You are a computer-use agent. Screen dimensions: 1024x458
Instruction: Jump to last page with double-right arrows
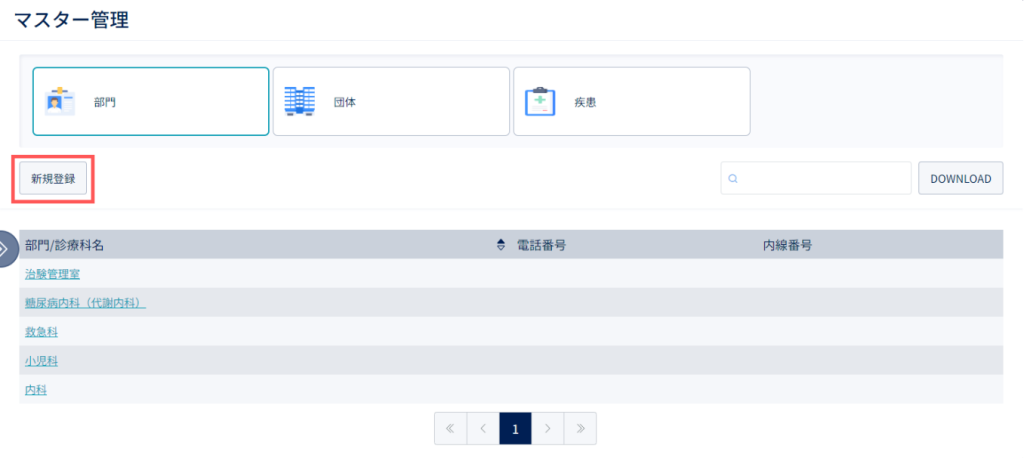click(581, 429)
